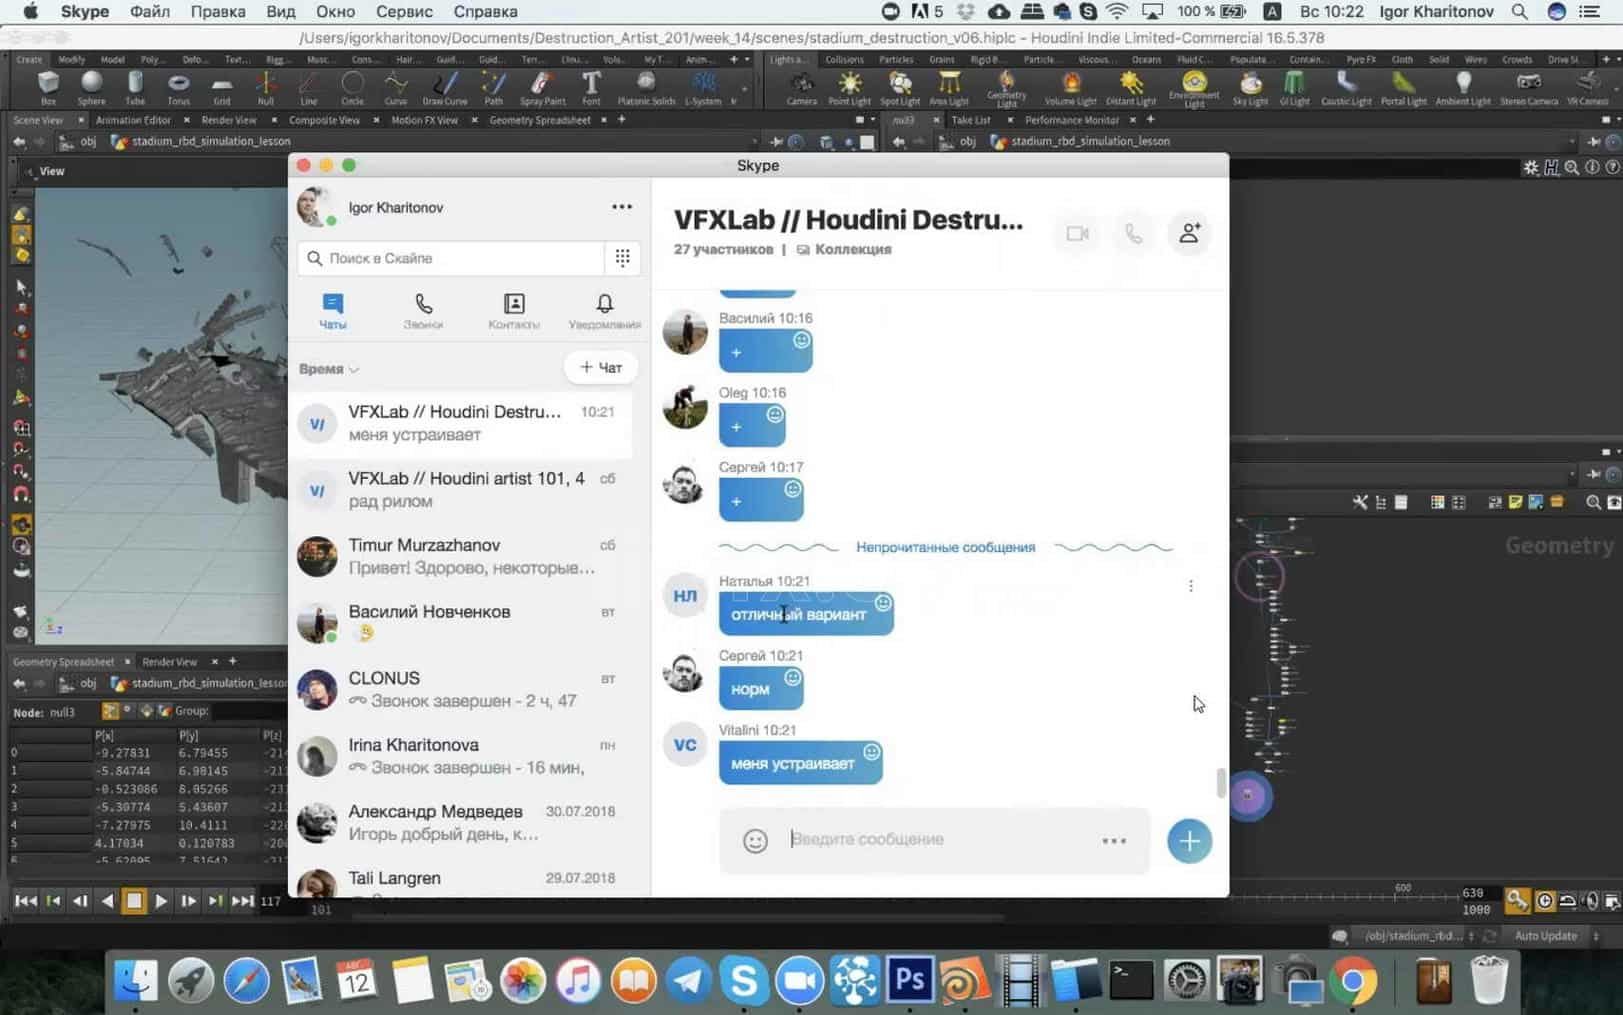Open Spotlight search in menu bar

(1519, 12)
